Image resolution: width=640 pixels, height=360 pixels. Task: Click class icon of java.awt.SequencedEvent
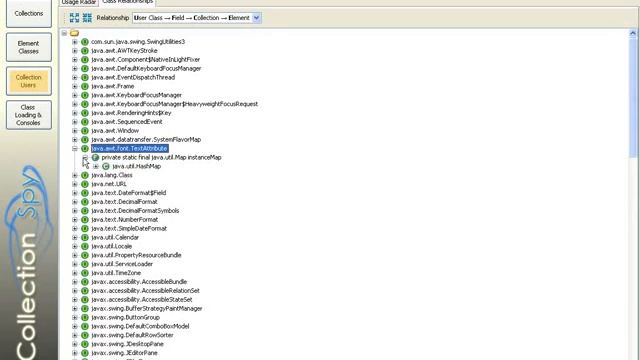tap(85, 122)
